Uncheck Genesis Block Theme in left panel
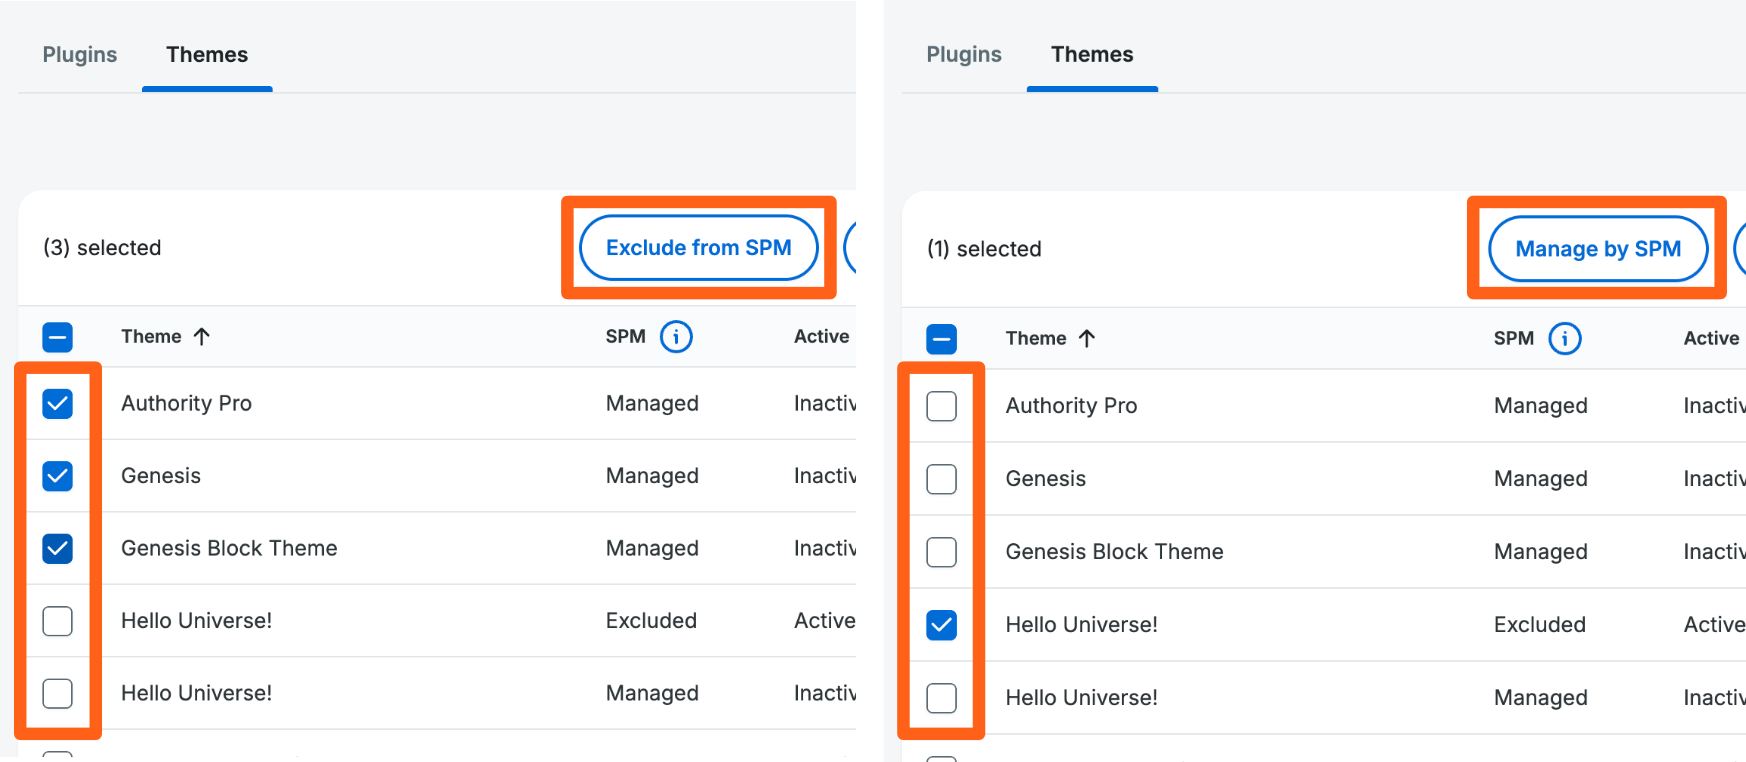1746x762 pixels. coord(58,548)
